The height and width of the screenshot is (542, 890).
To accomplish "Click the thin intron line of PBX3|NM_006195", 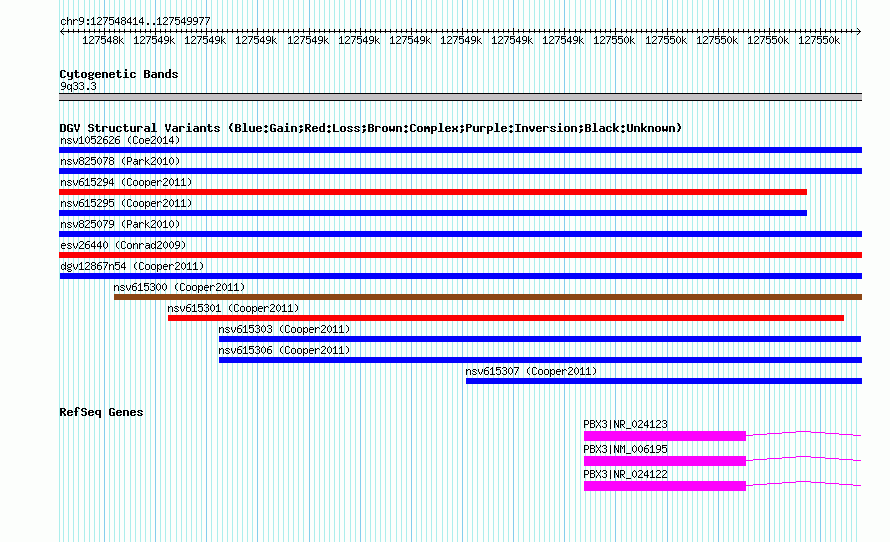I will [804, 457].
